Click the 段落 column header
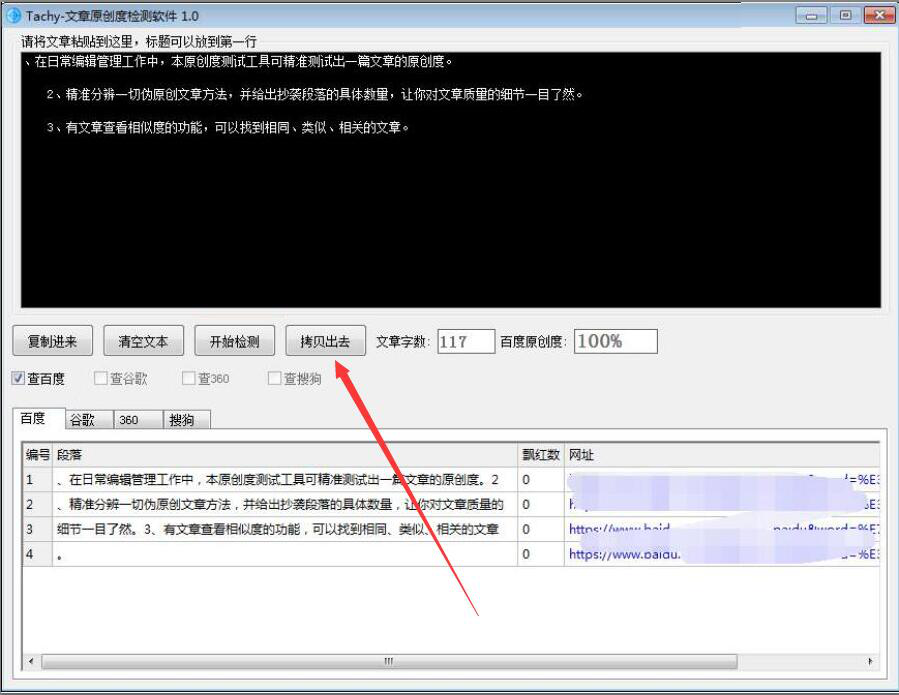Viewport: 899px width, 695px height. coord(286,455)
